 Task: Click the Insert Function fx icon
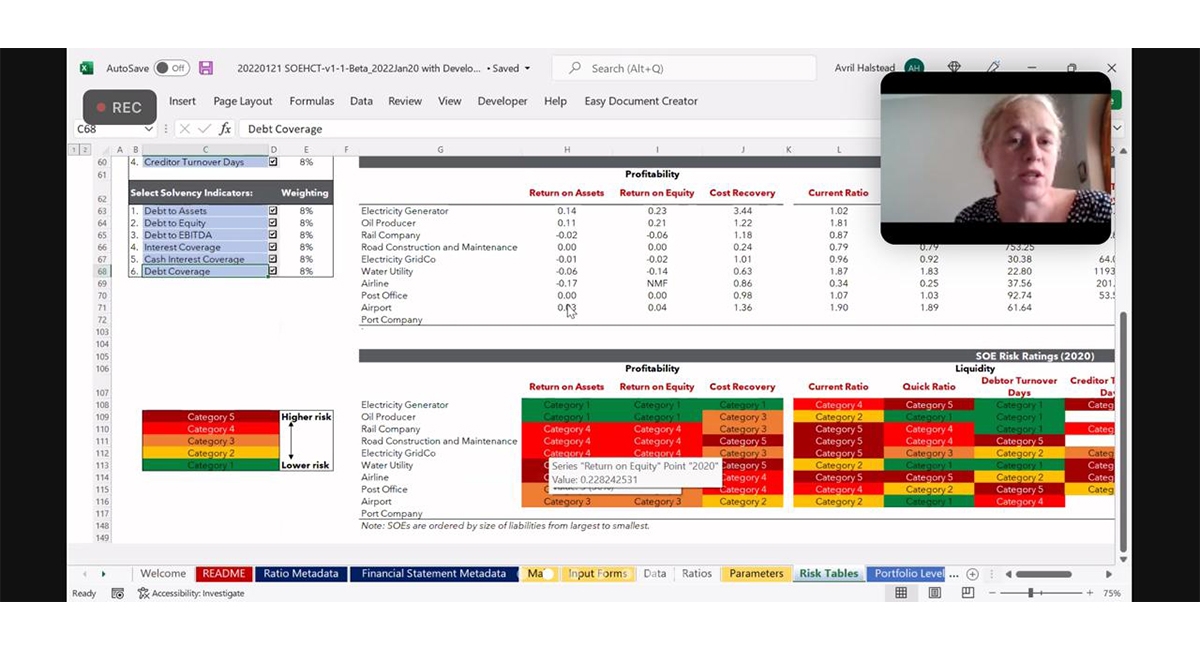[225, 129]
